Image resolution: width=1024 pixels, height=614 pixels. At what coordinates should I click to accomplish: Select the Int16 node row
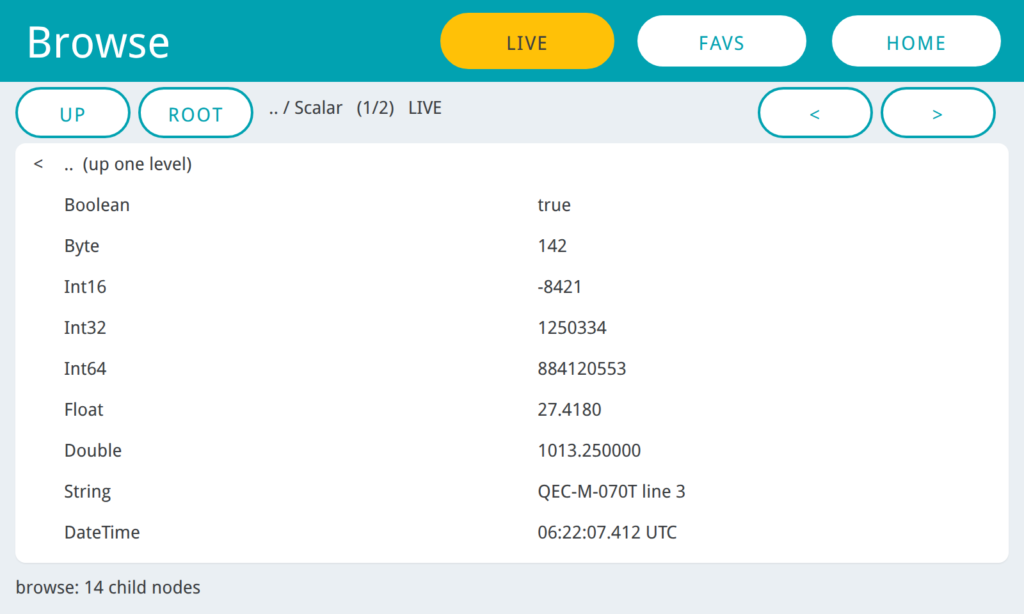coord(512,287)
